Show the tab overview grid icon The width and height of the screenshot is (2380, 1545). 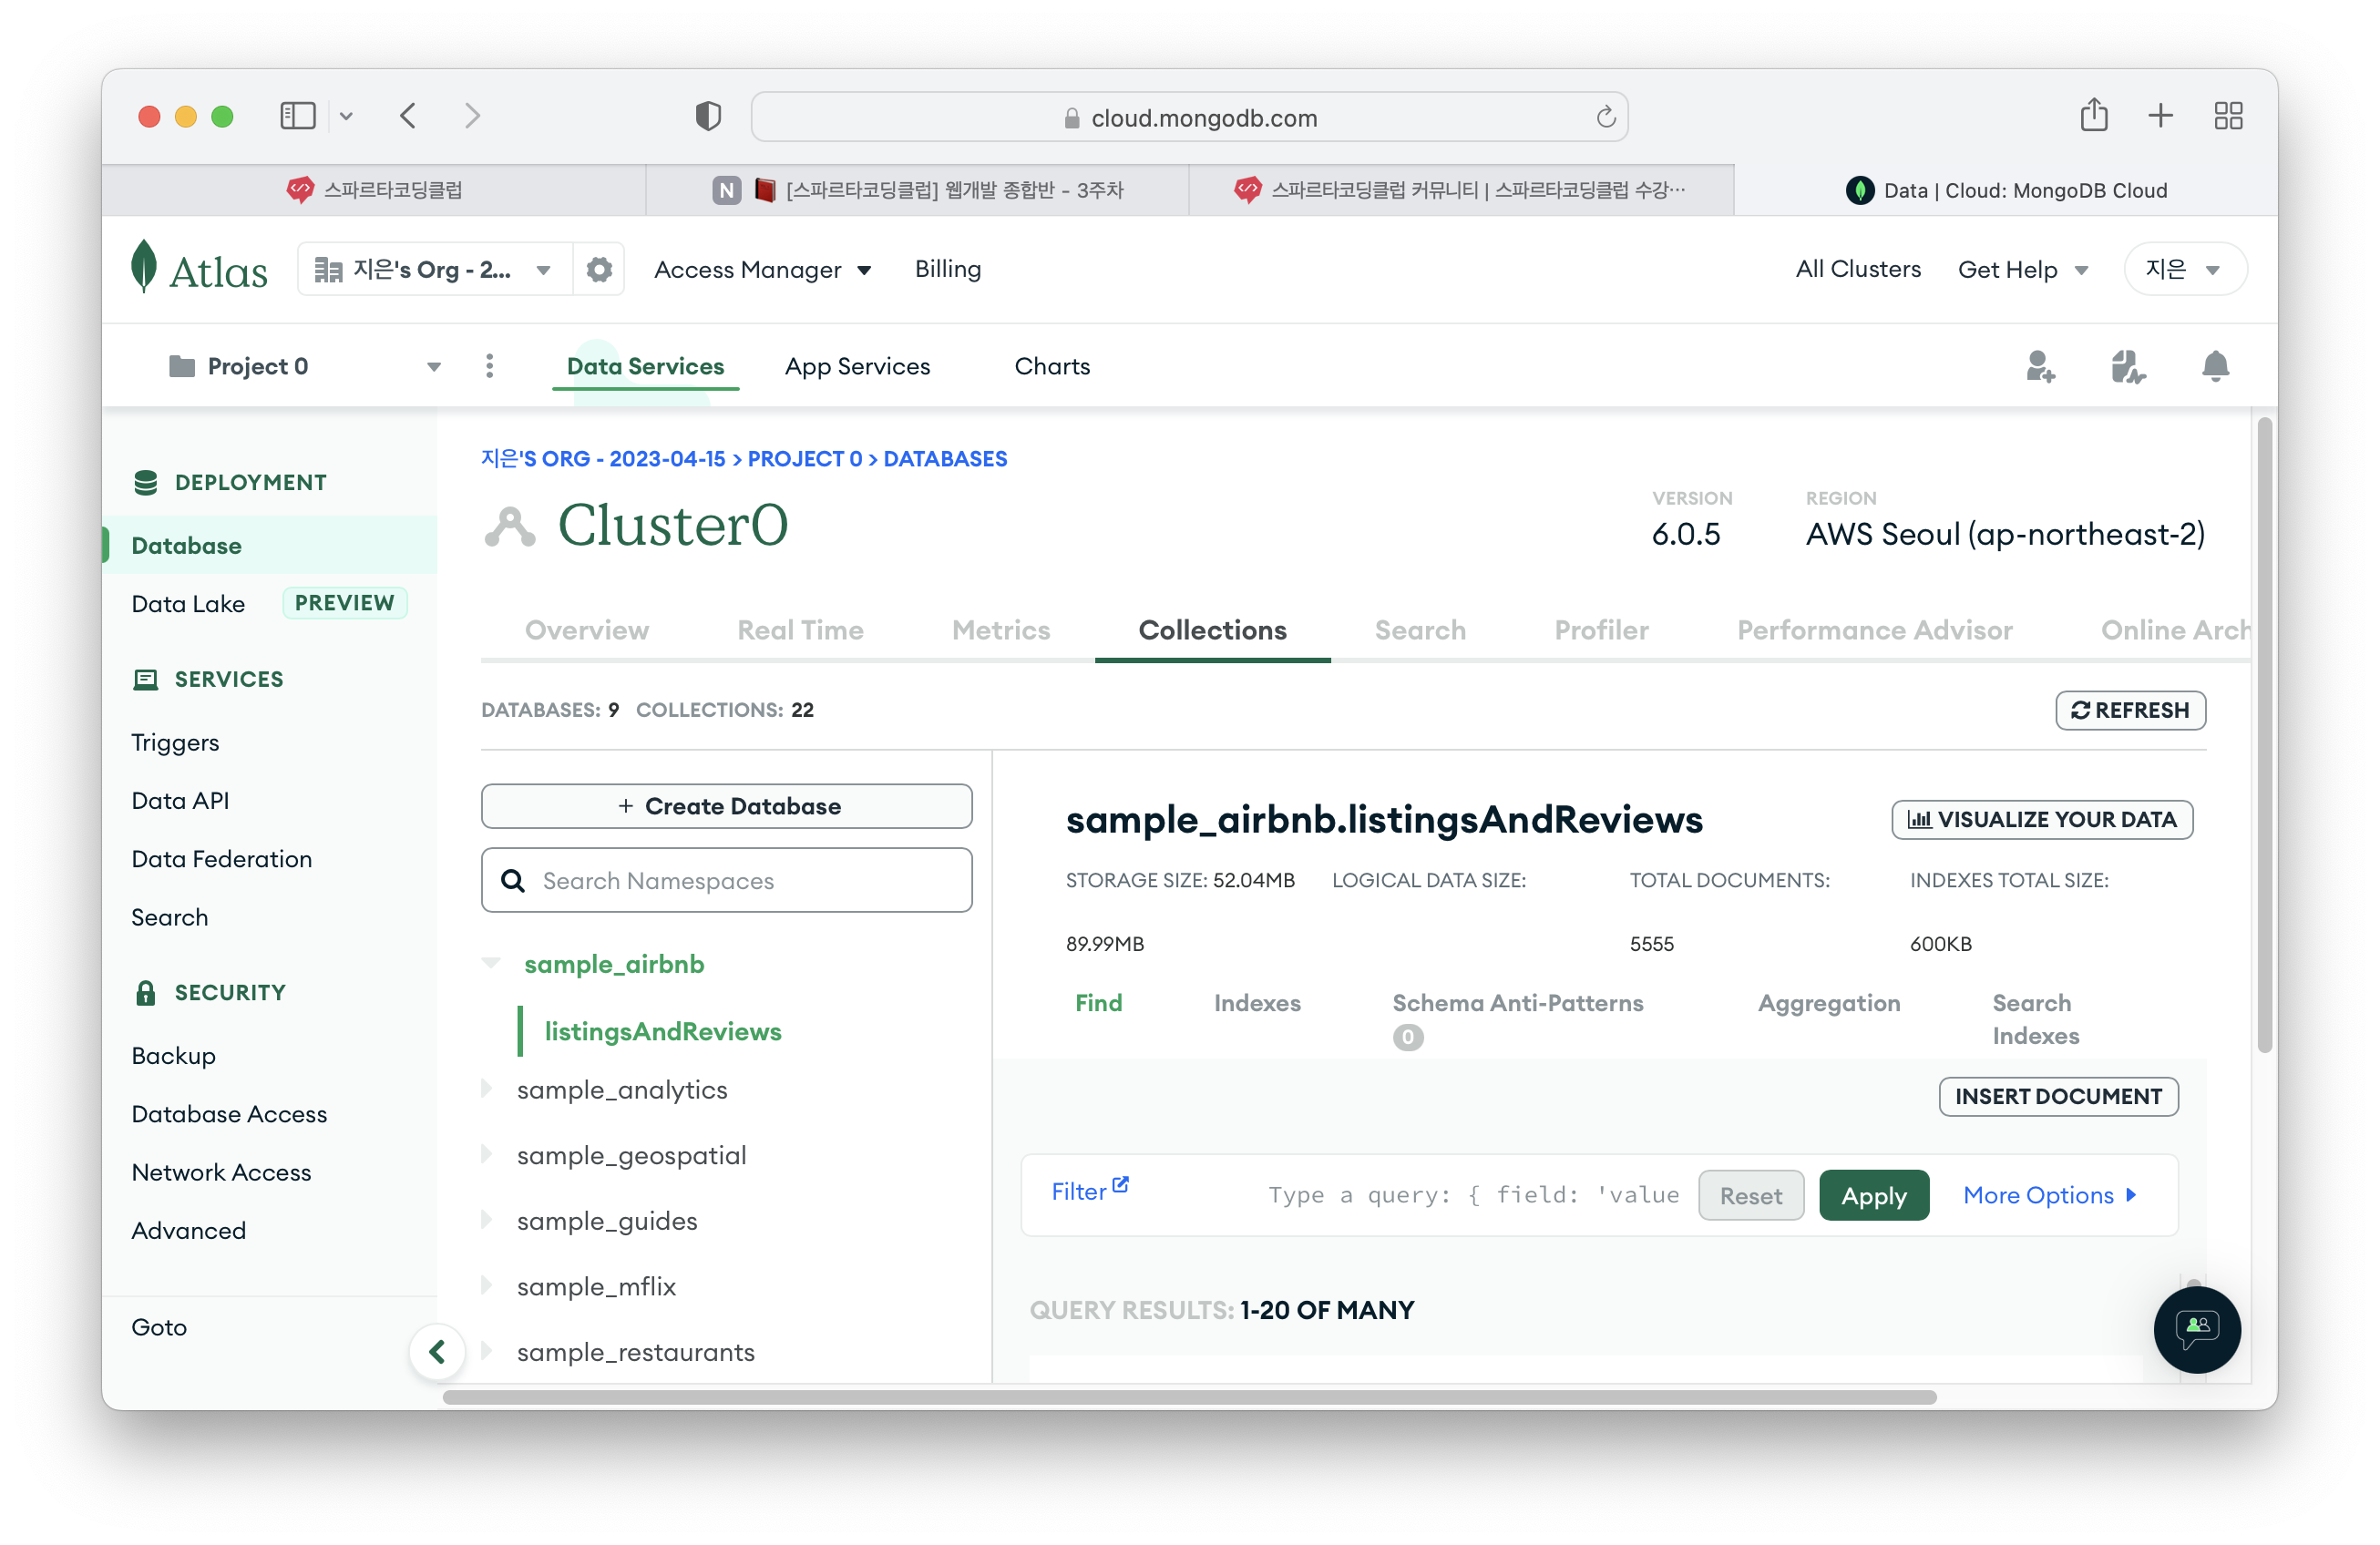[x=2228, y=116]
